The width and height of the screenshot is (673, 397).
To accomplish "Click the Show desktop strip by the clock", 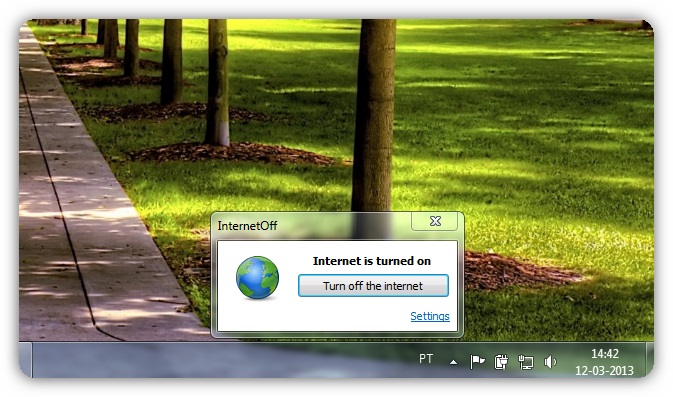I will (650, 360).
